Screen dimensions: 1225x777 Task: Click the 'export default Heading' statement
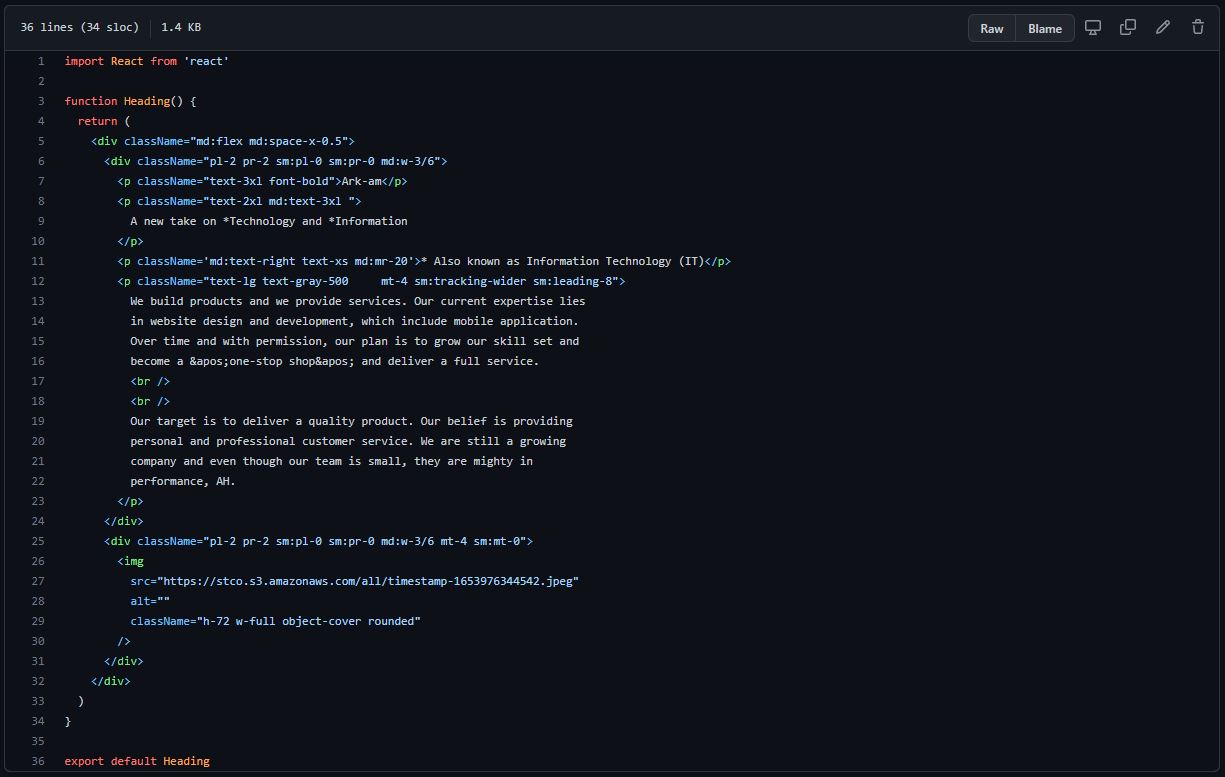coord(137,761)
